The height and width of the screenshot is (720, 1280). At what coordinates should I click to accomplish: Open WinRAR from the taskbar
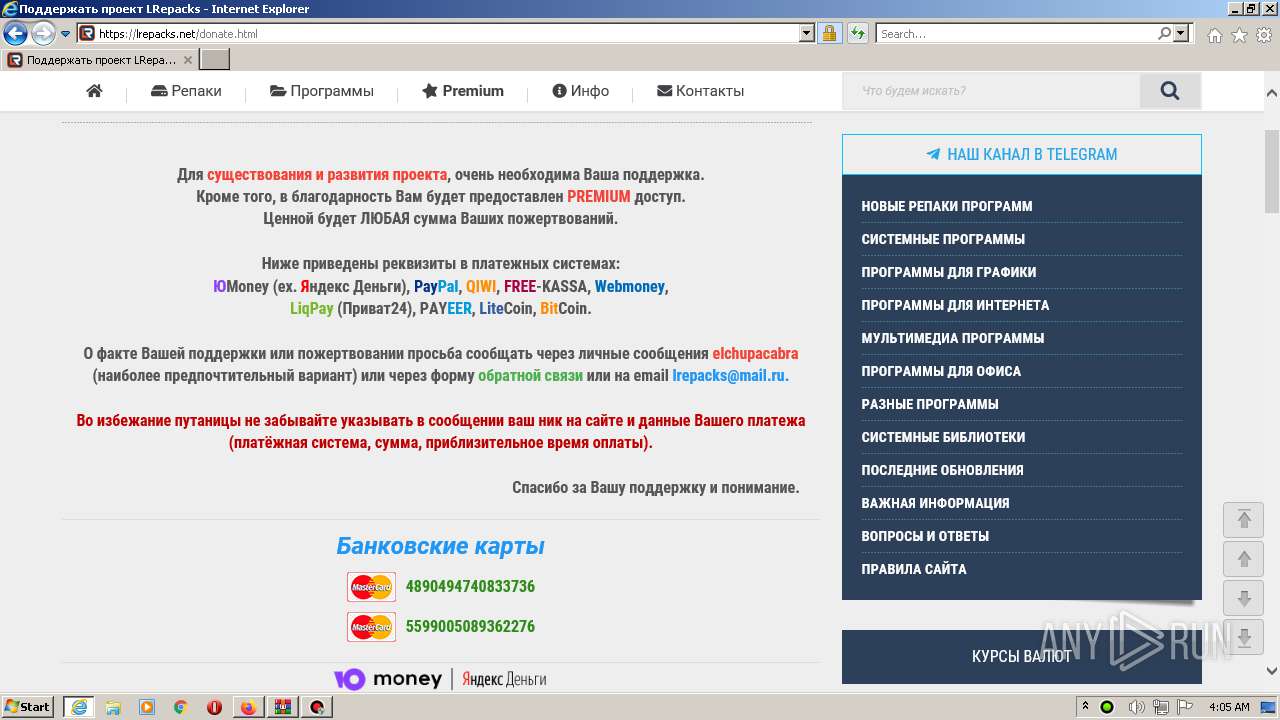click(283, 707)
